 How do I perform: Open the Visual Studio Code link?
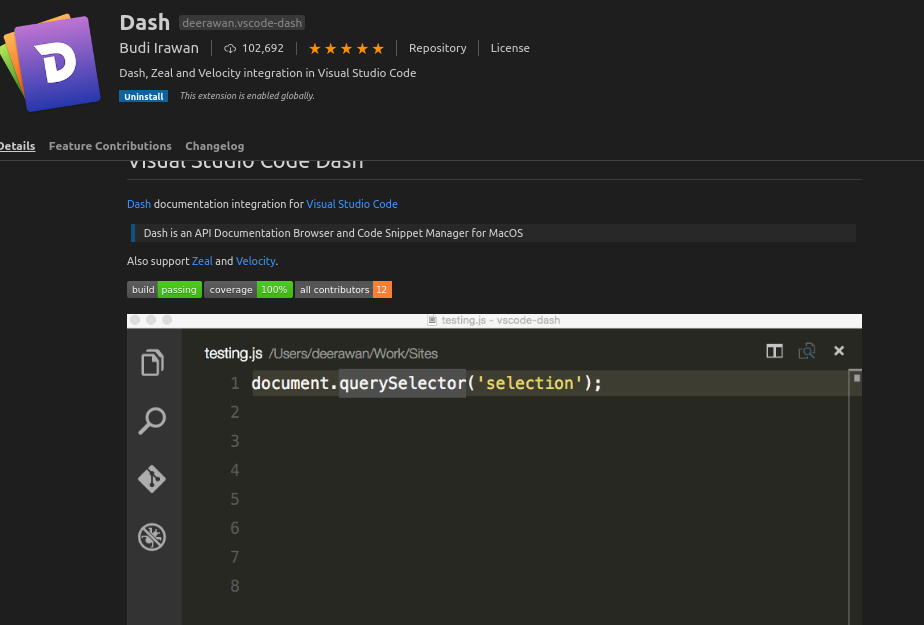(x=352, y=204)
